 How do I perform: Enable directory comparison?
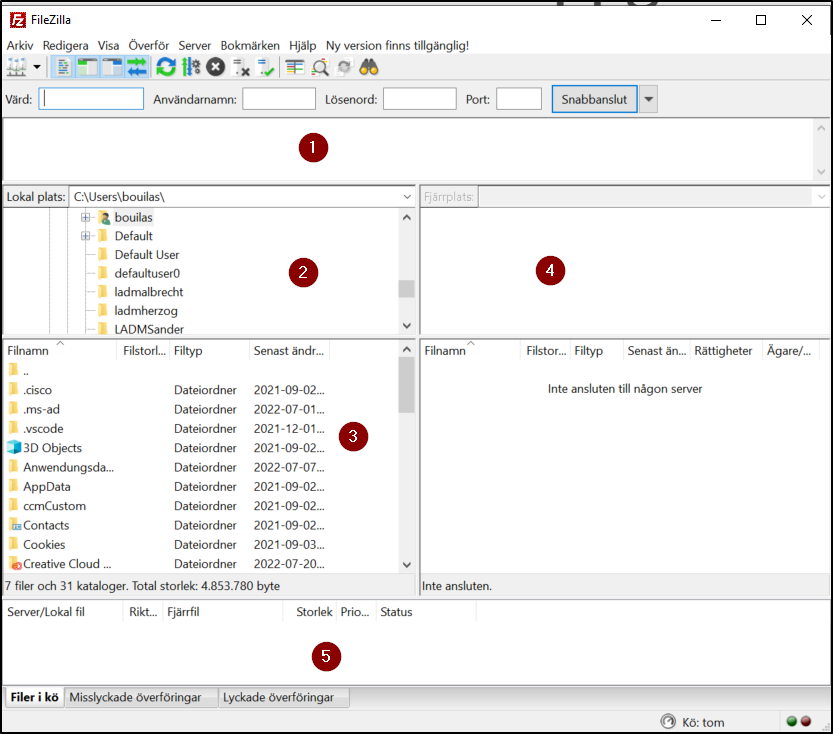click(320, 67)
